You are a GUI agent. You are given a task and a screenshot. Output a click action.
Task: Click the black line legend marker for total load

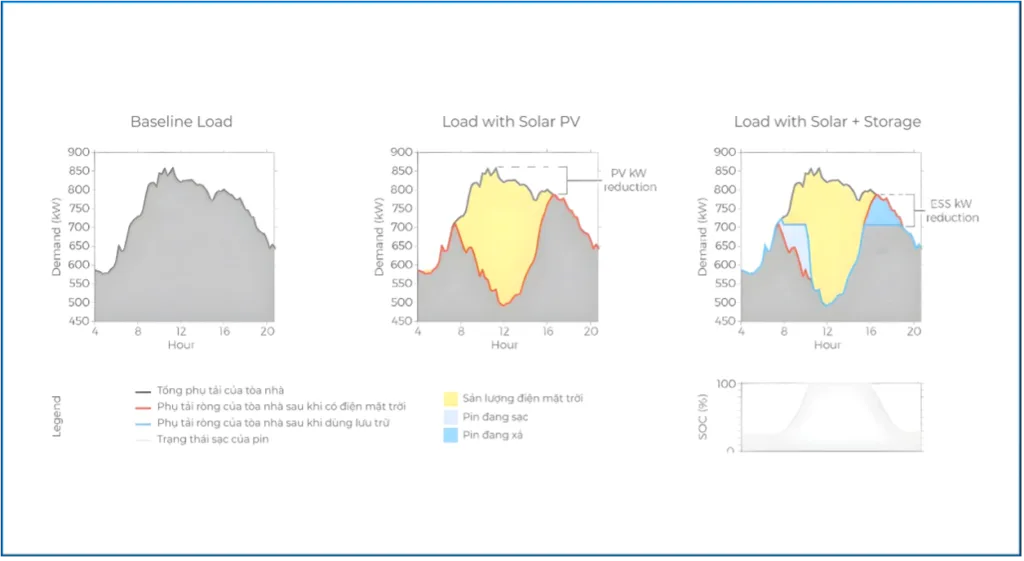click(142, 391)
